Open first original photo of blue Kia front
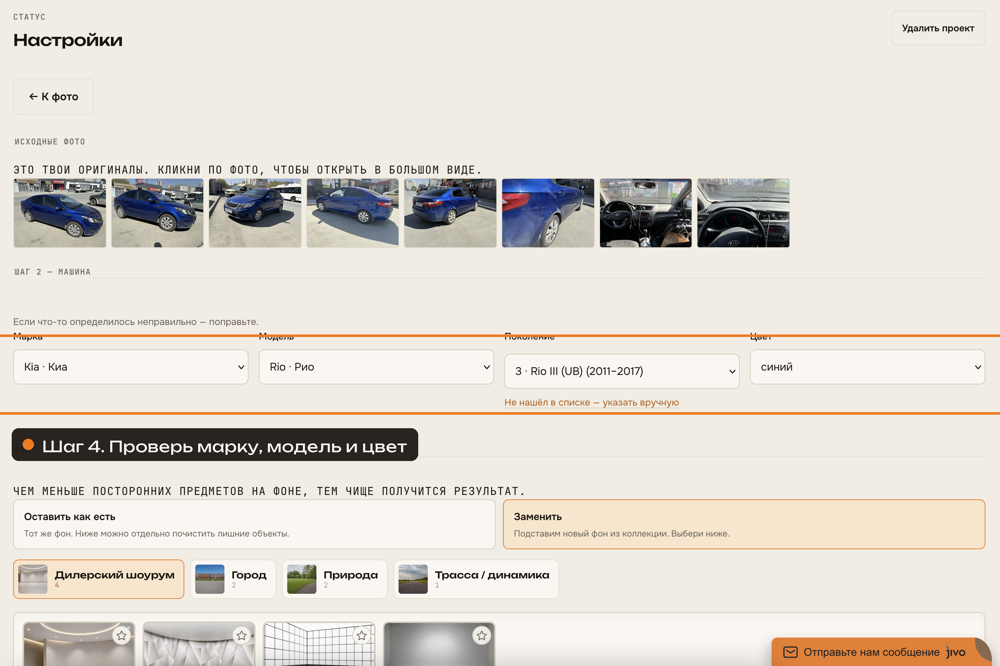This screenshot has height=666, width=1000. pos(60,213)
